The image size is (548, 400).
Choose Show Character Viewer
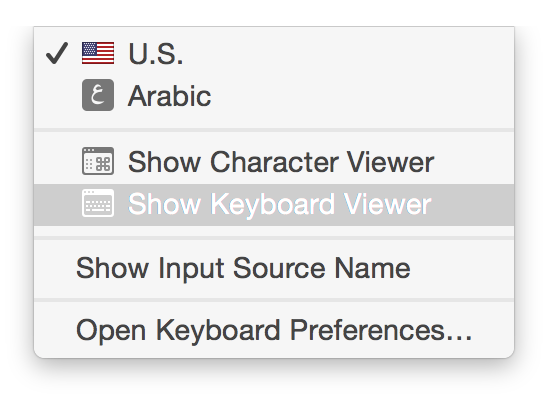(274, 162)
